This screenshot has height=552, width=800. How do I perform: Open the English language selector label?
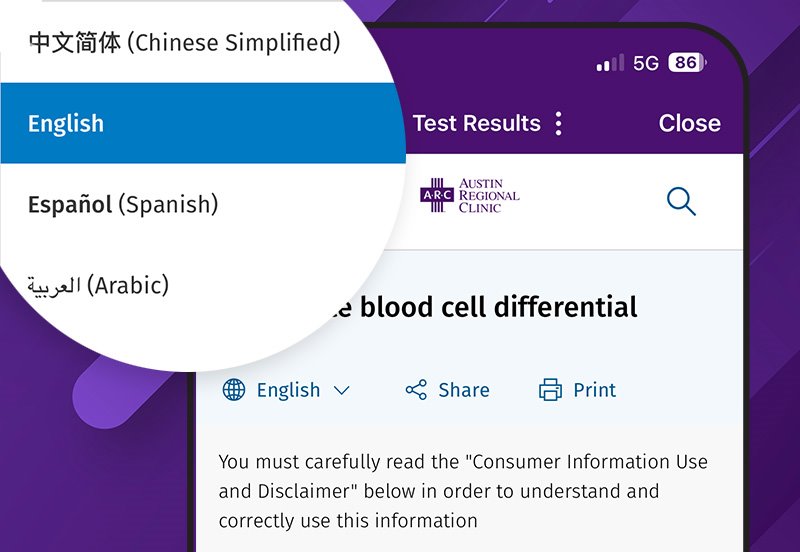pos(288,390)
